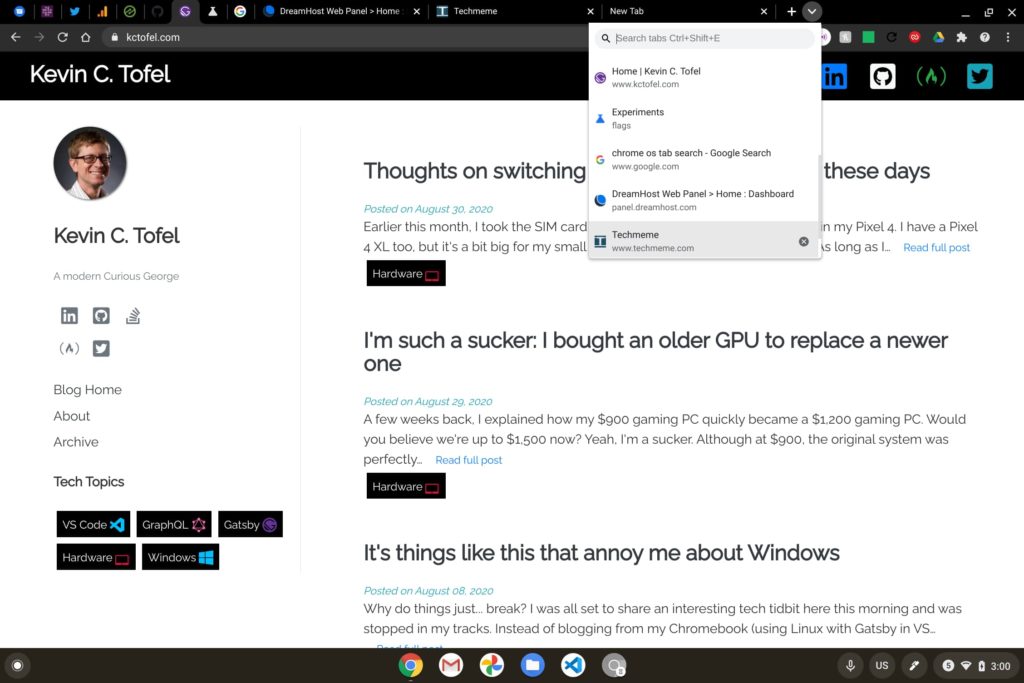Open freeCodeCamp icon in site header
The width and height of the screenshot is (1024, 683).
pyautogui.click(x=931, y=76)
